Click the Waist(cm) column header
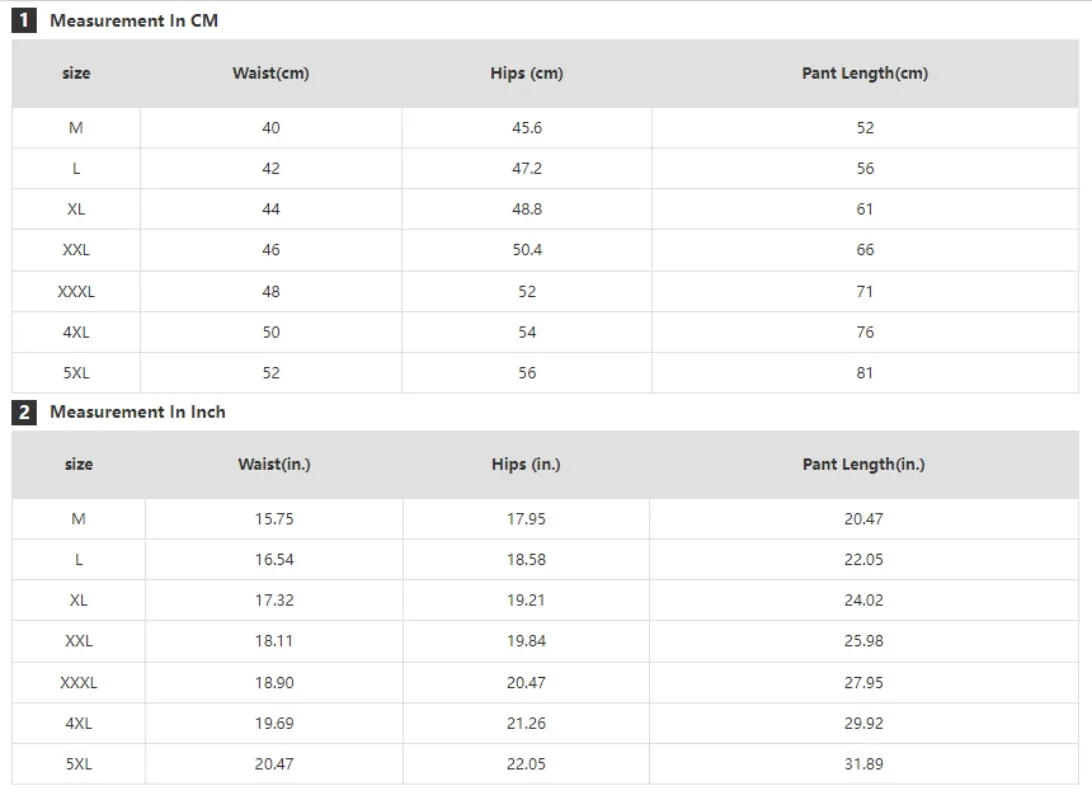This screenshot has height=800, width=1092. click(x=271, y=73)
